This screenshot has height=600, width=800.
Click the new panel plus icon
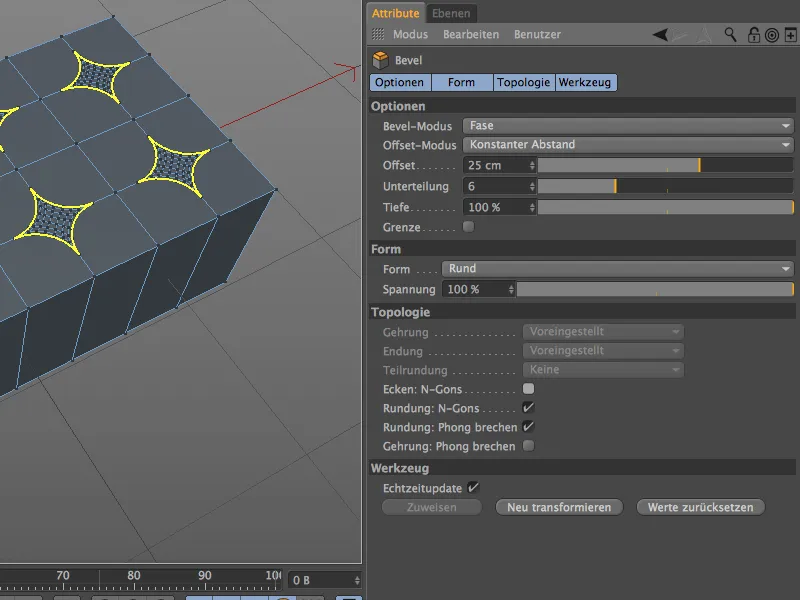pos(790,34)
